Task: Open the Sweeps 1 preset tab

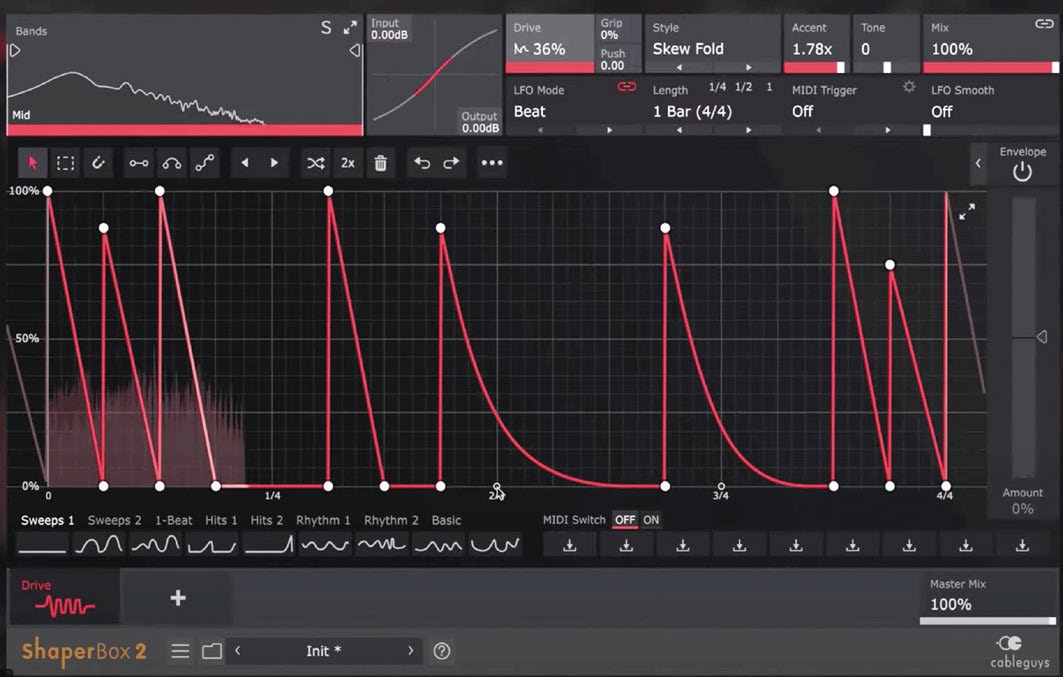Action: click(x=47, y=520)
